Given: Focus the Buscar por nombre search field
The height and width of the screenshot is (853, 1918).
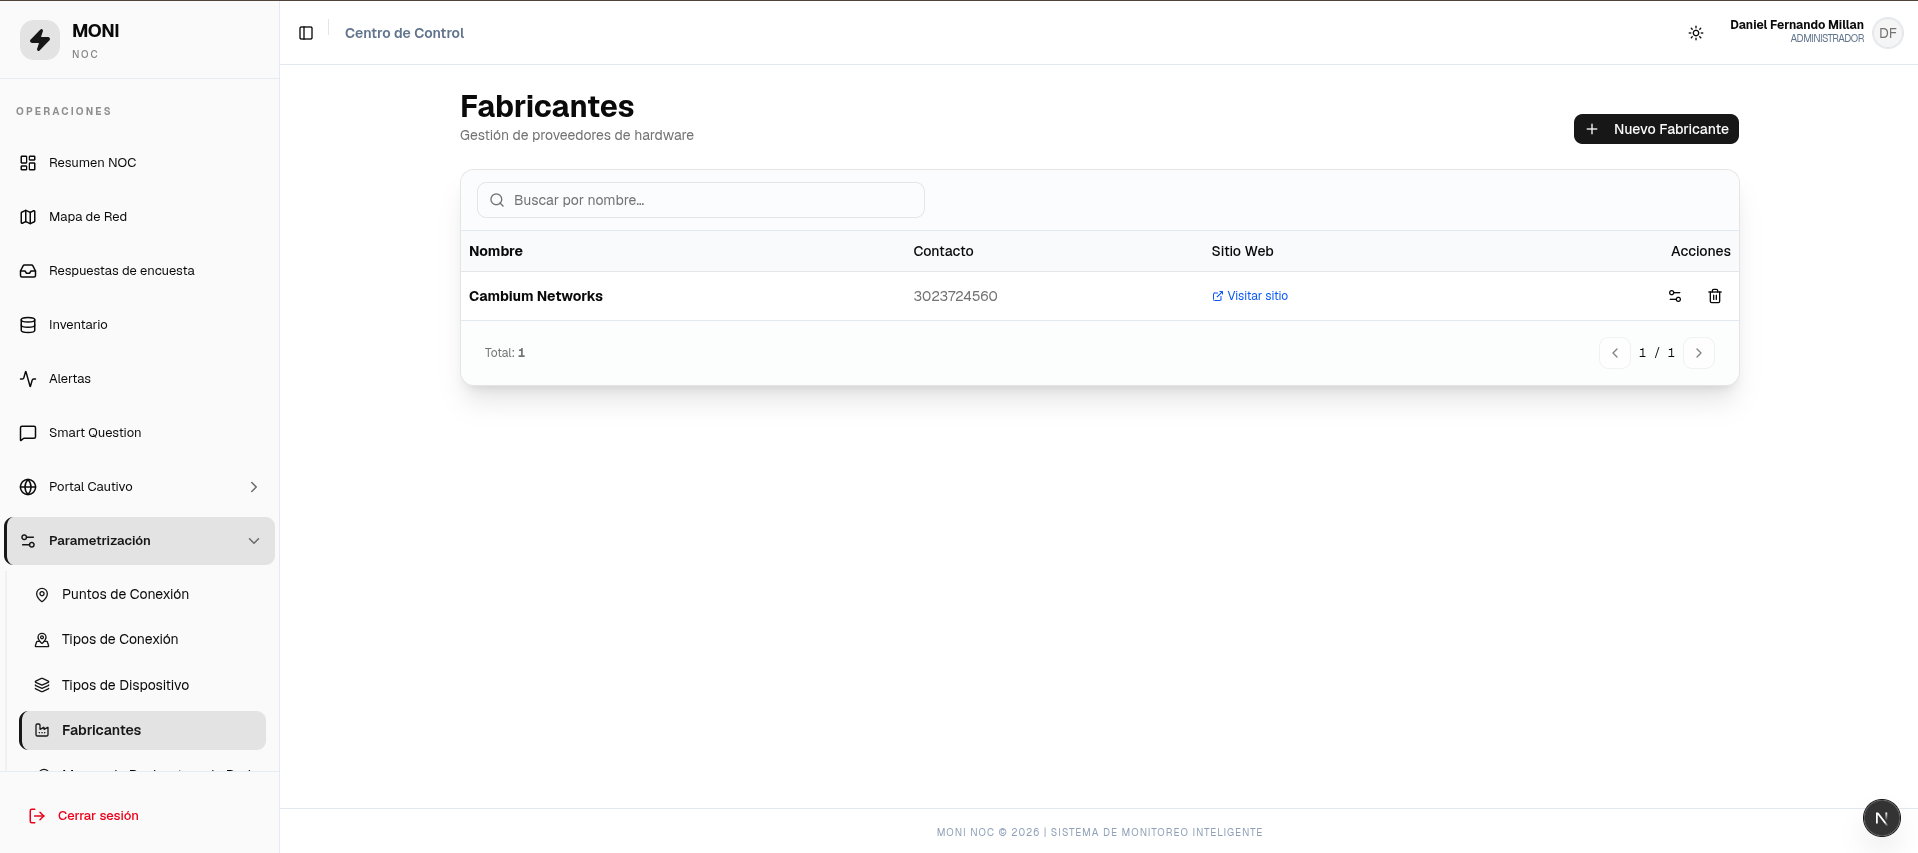Looking at the screenshot, I should click(x=701, y=200).
